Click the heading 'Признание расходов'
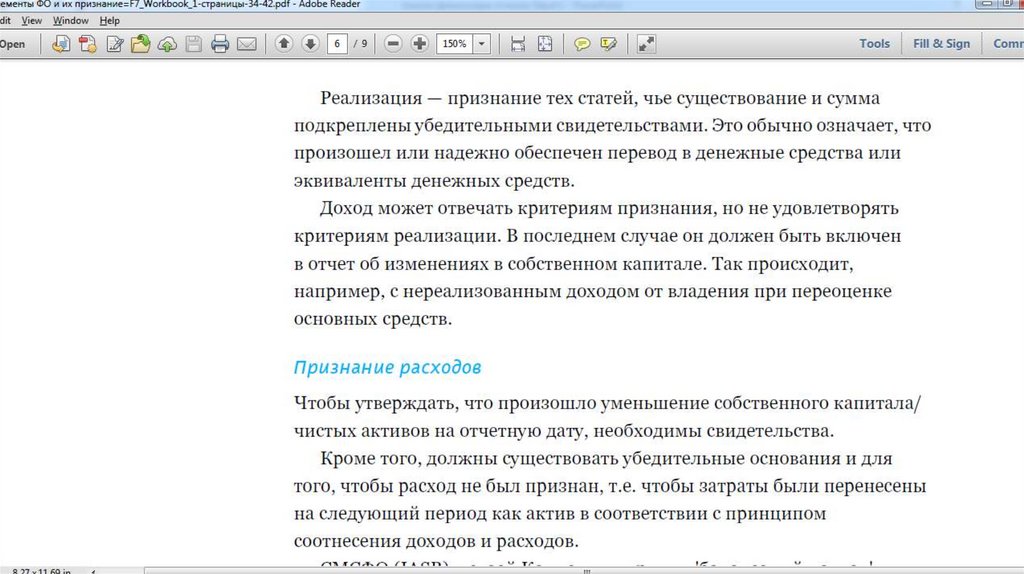 coord(387,367)
